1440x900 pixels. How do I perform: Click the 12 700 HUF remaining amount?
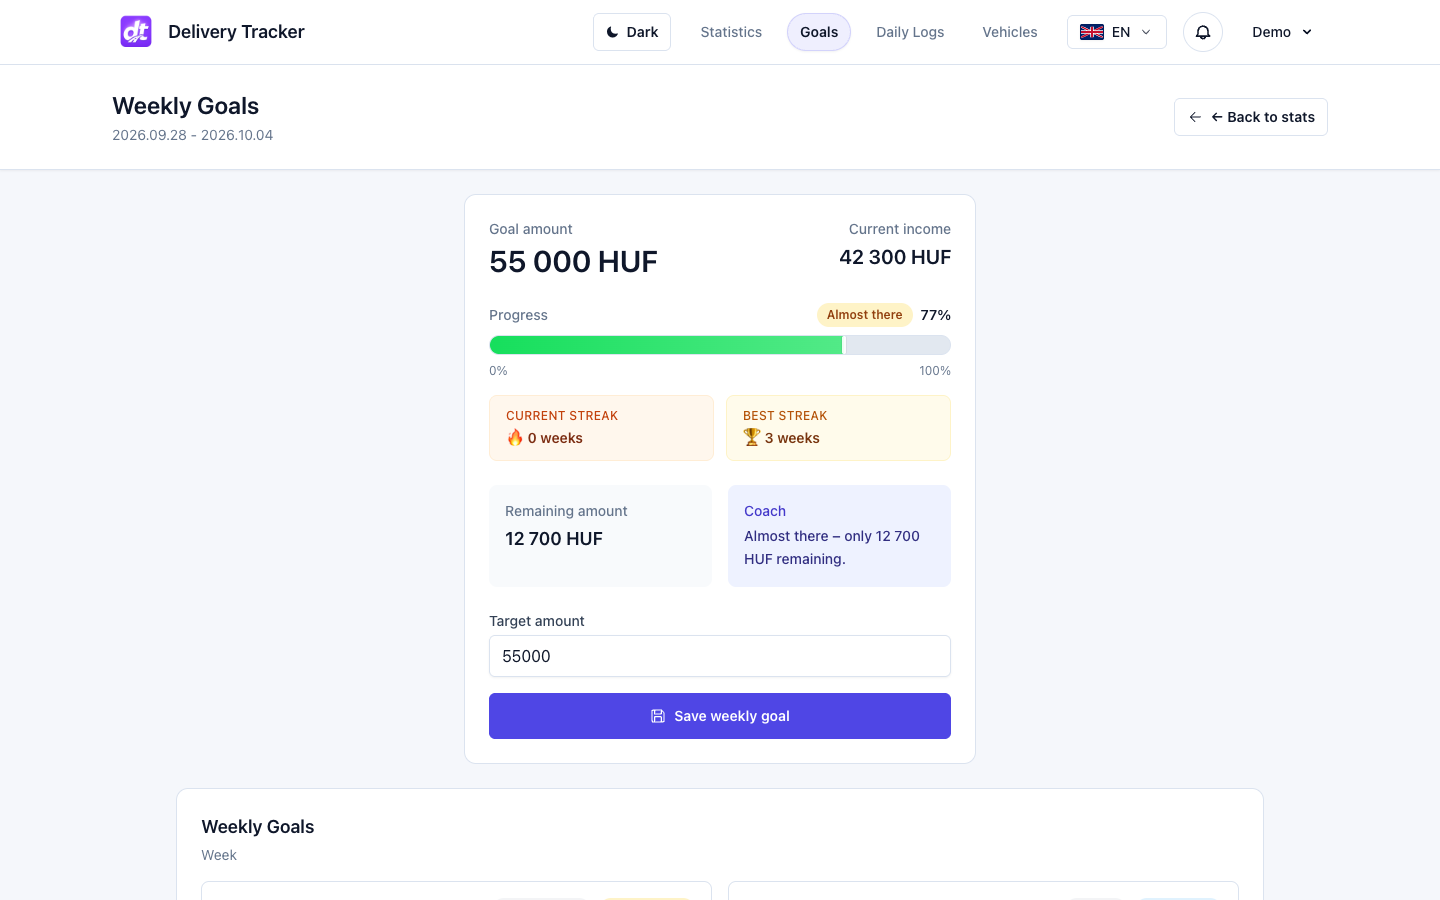[554, 539]
